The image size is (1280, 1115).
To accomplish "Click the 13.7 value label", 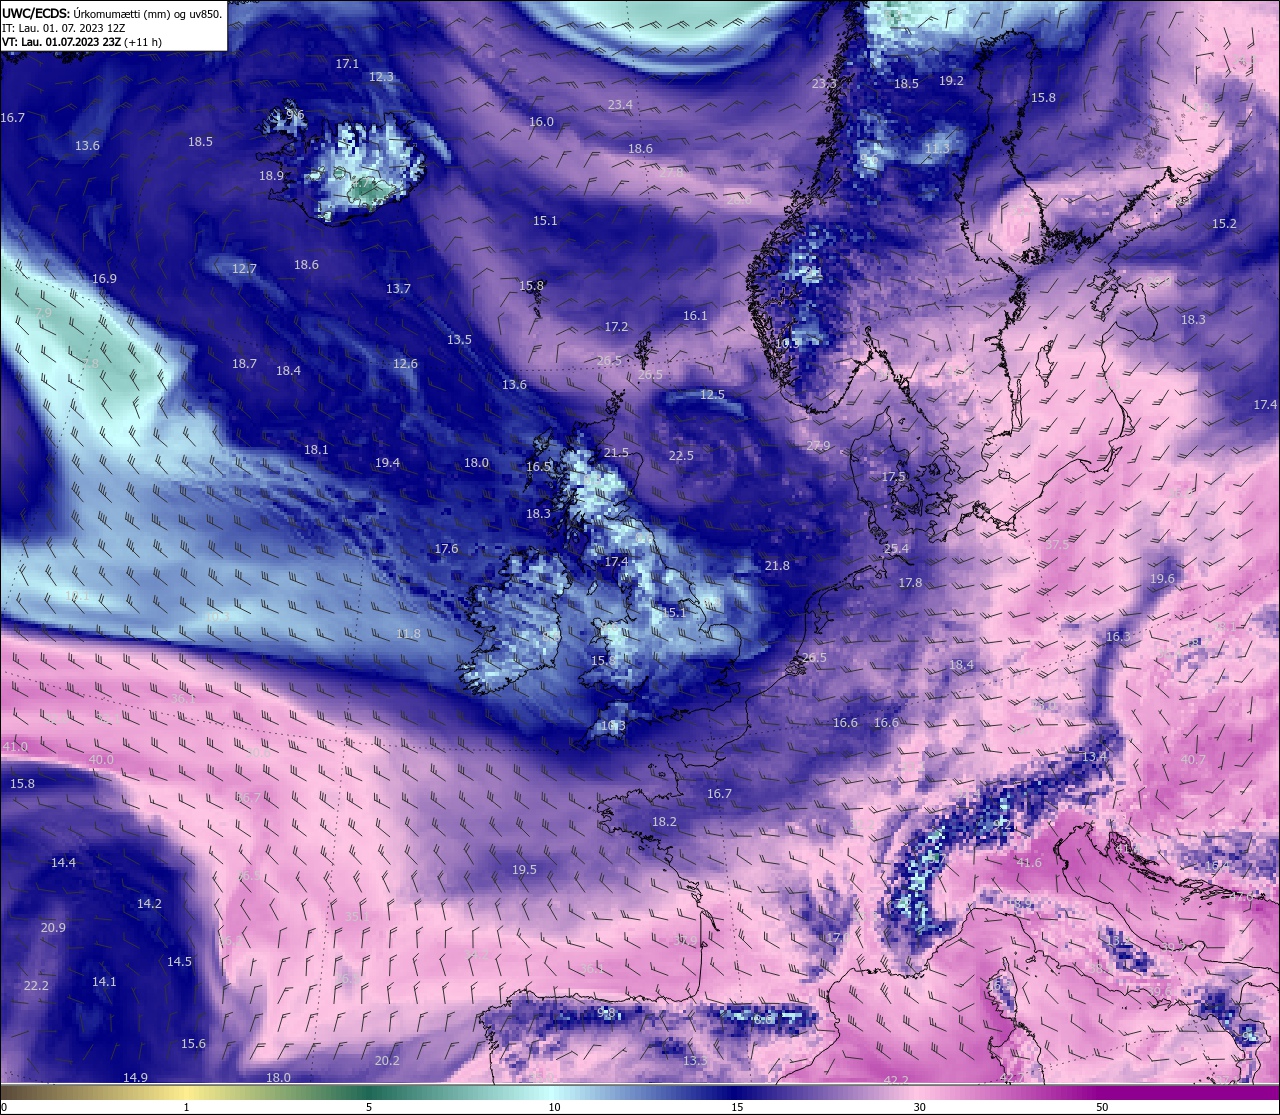I will (398, 289).
